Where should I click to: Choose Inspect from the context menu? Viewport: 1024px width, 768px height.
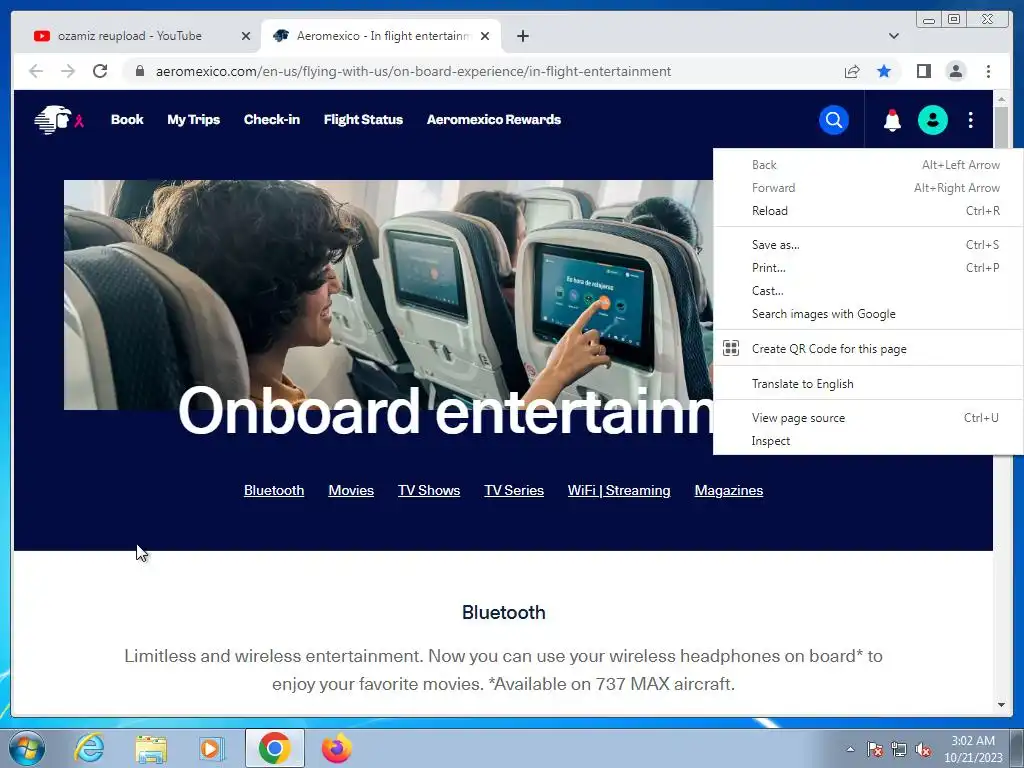click(x=869, y=441)
